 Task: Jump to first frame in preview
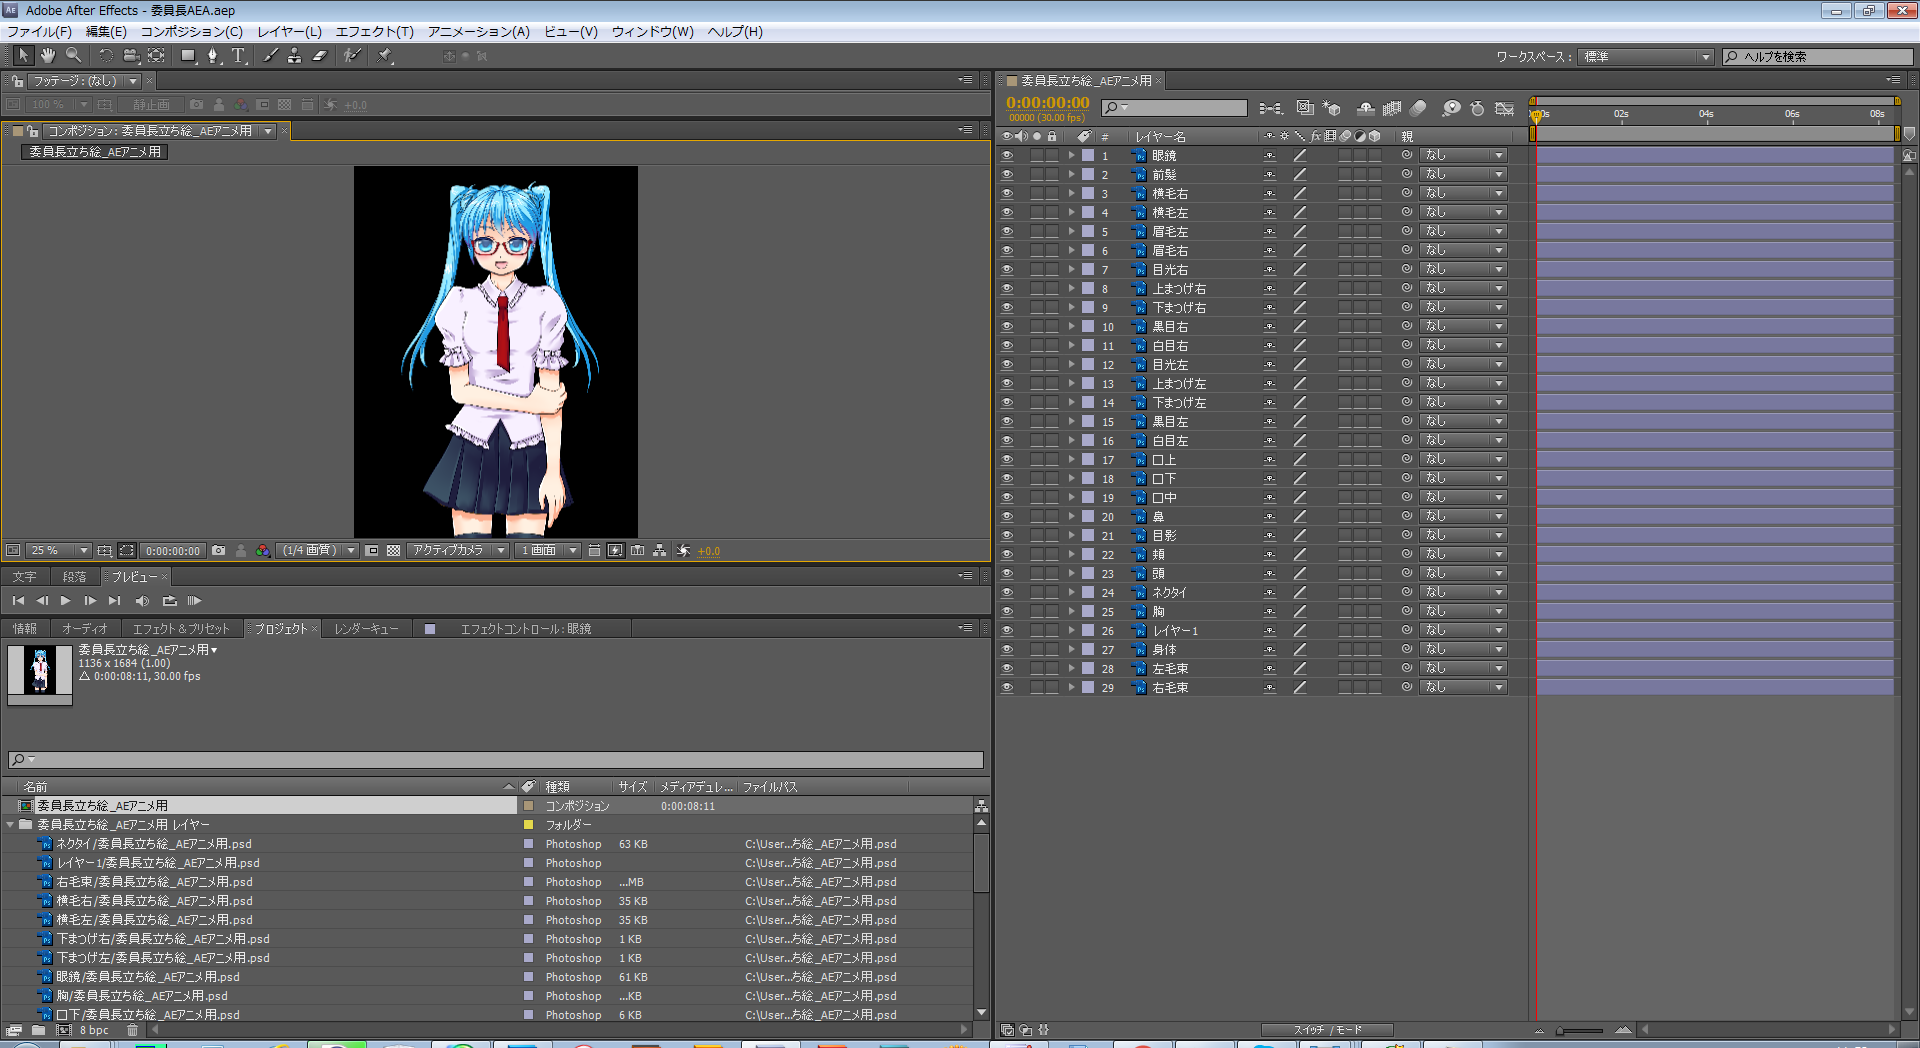click(x=18, y=601)
